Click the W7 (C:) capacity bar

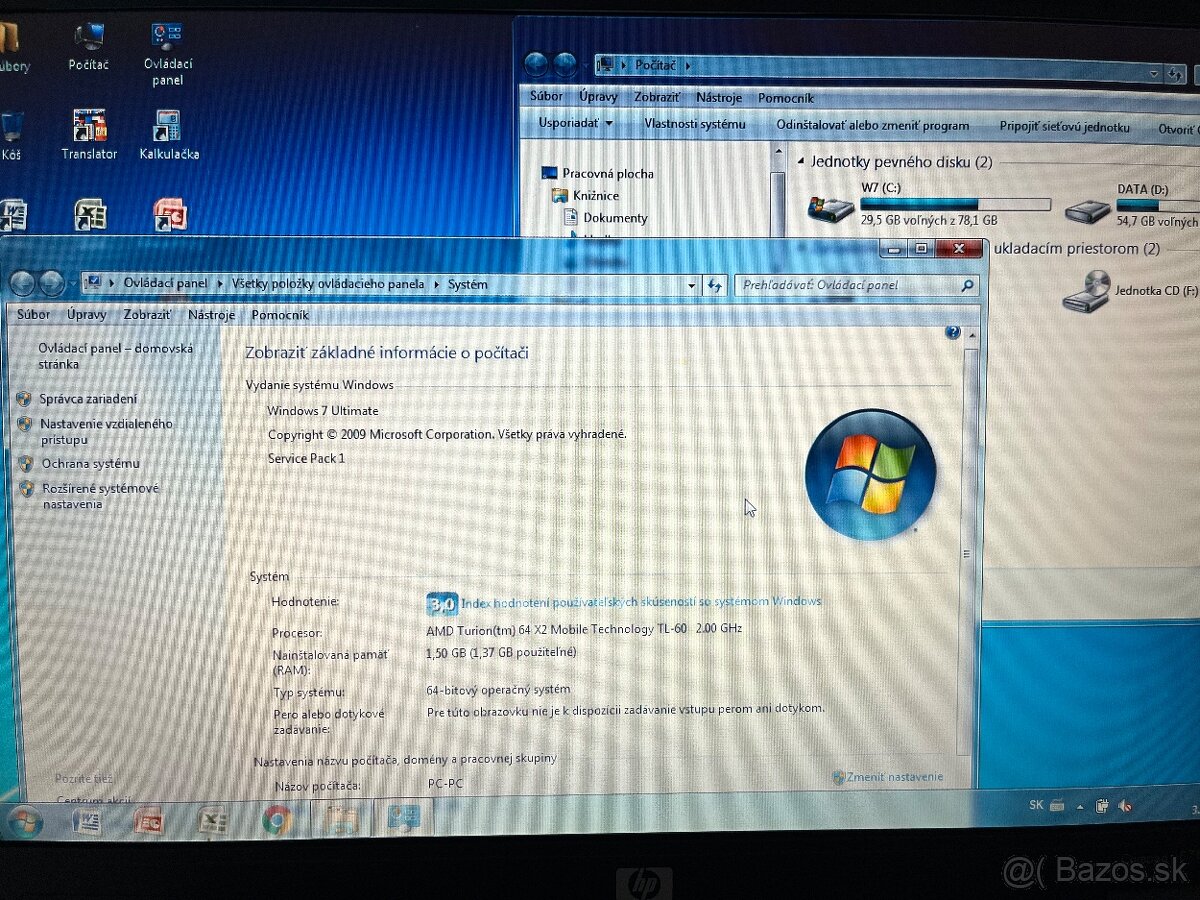tap(955, 203)
